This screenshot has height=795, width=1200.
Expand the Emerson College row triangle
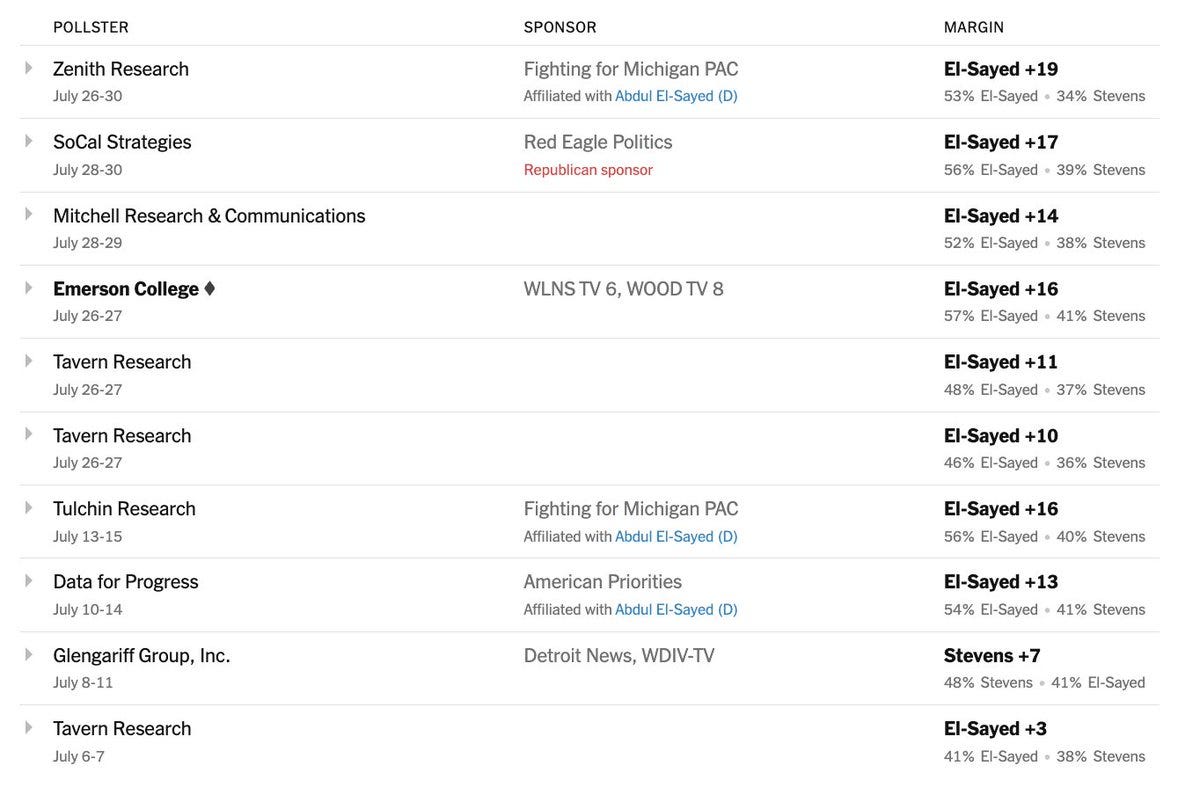click(28, 288)
